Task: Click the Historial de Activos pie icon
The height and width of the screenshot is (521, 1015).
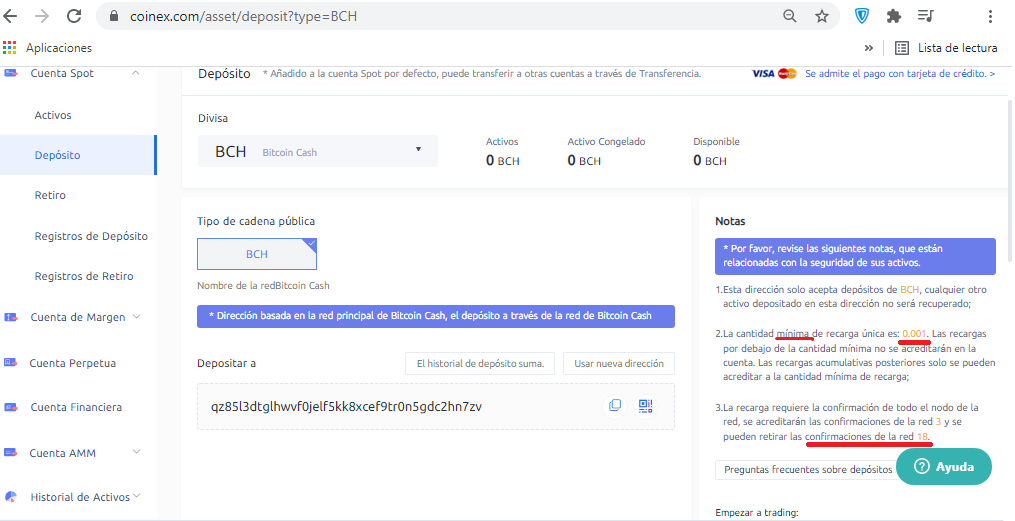Action: pos(11,497)
